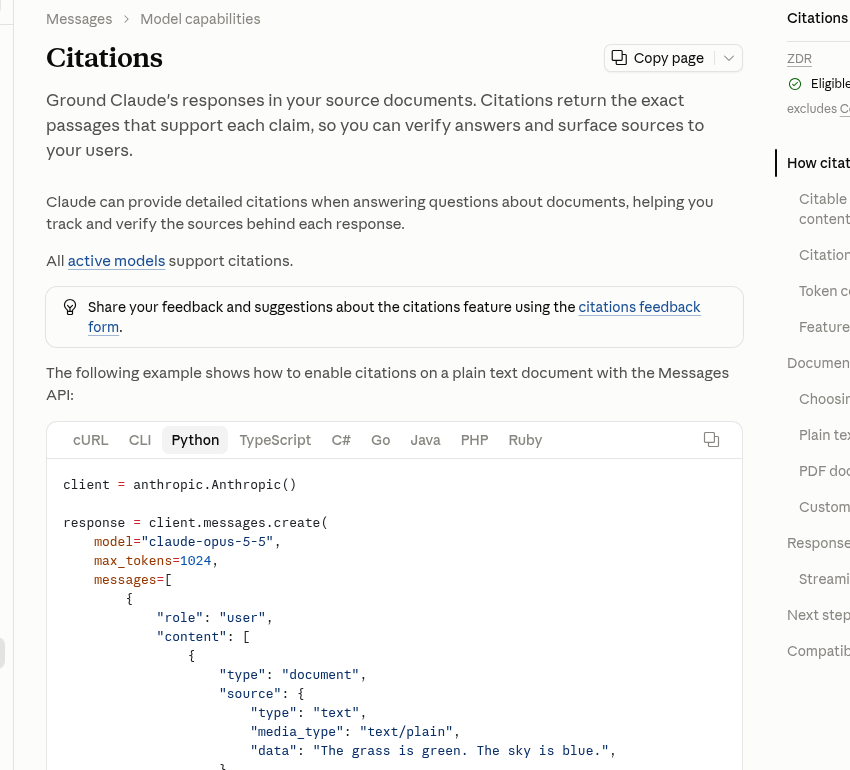The width and height of the screenshot is (850, 770).
Task: Switch to the Go code tab
Action: (381, 440)
